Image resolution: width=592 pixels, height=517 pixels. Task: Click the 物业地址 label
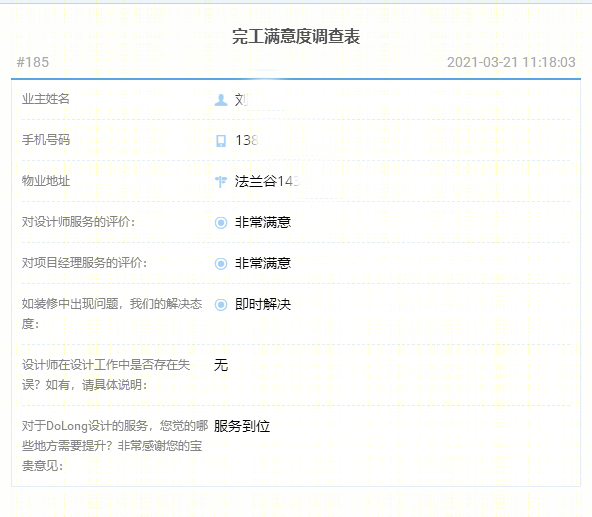pyautogui.click(x=46, y=181)
